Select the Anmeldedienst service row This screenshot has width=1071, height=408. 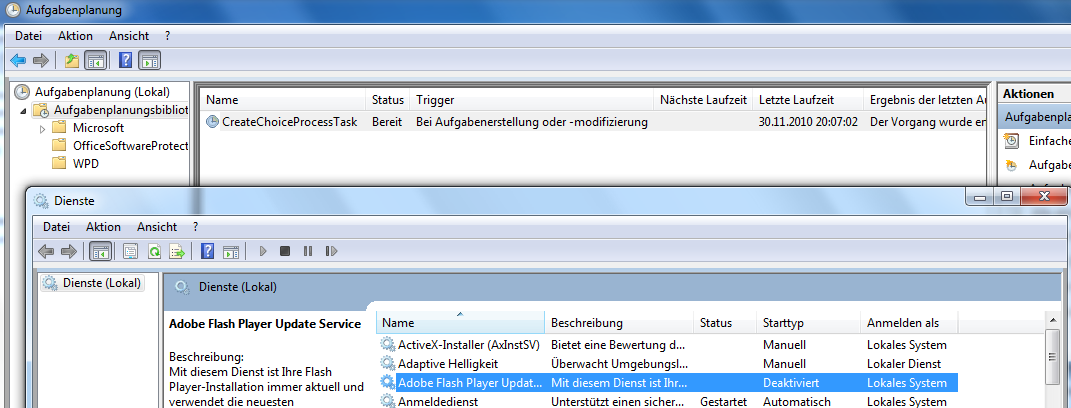pos(668,401)
